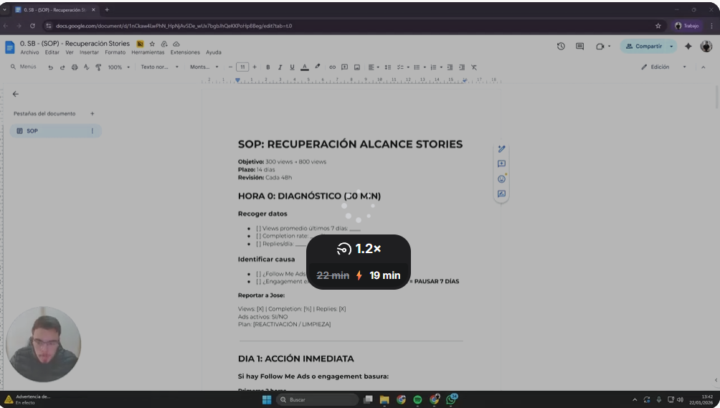Select the paint format tool

click(98, 67)
